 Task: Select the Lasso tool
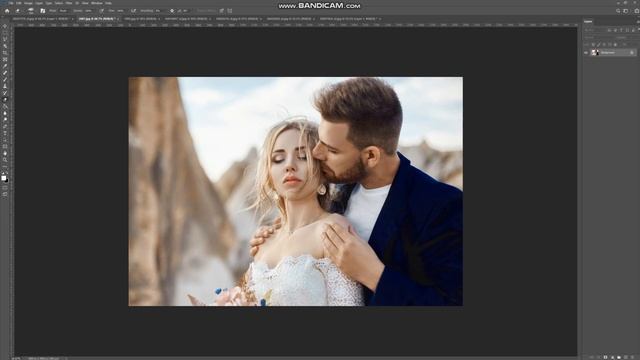click(5, 39)
